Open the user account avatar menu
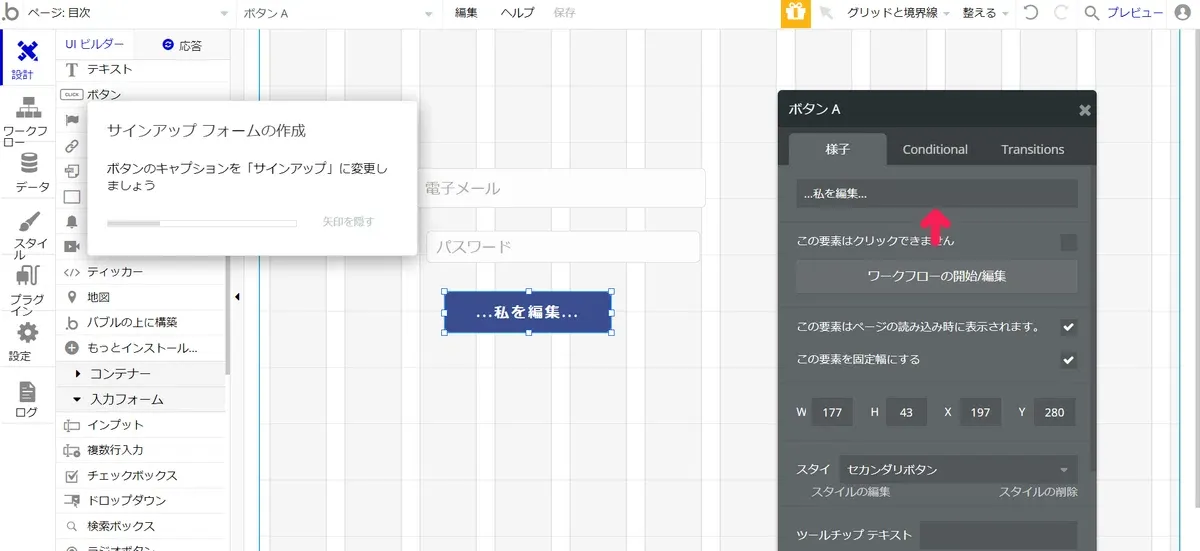 pos(1184,13)
